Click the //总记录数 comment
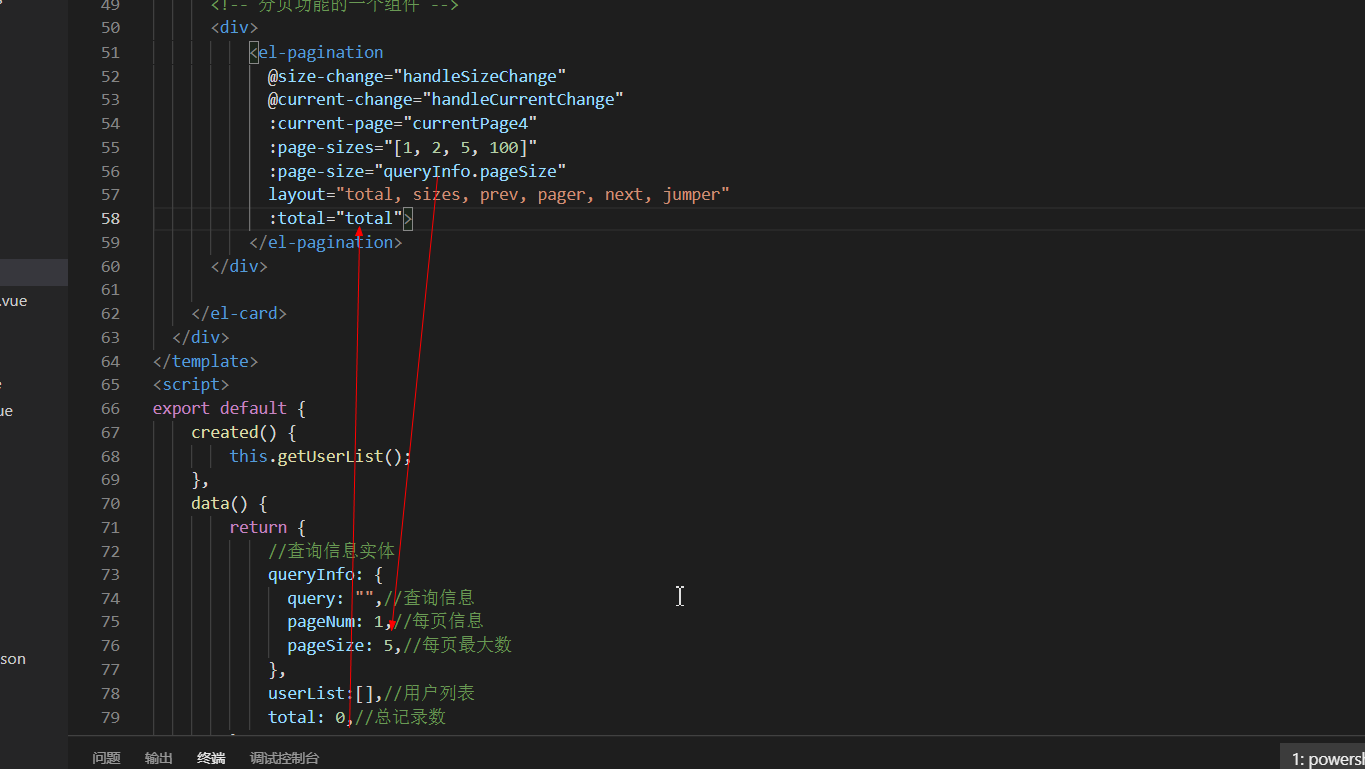The width and height of the screenshot is (1365, 769). point(400,717)
